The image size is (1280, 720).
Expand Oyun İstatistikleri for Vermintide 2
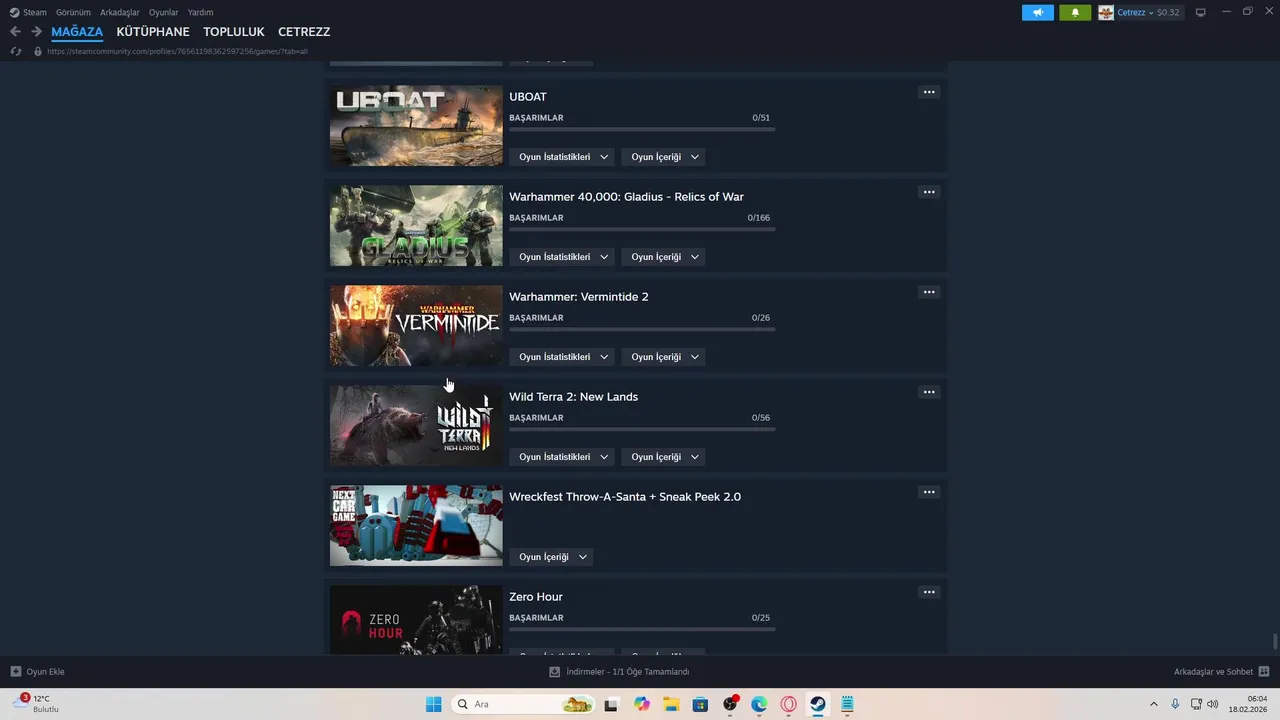coord(562,357)
